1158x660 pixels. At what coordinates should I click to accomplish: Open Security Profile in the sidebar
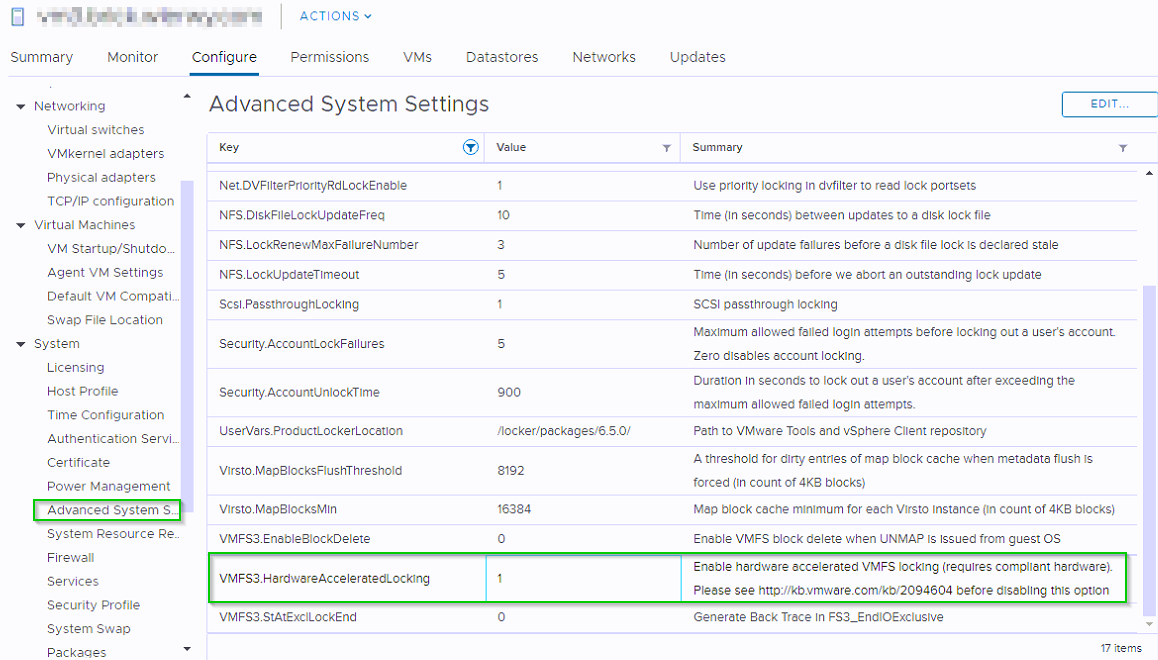[x=93, y=605]
